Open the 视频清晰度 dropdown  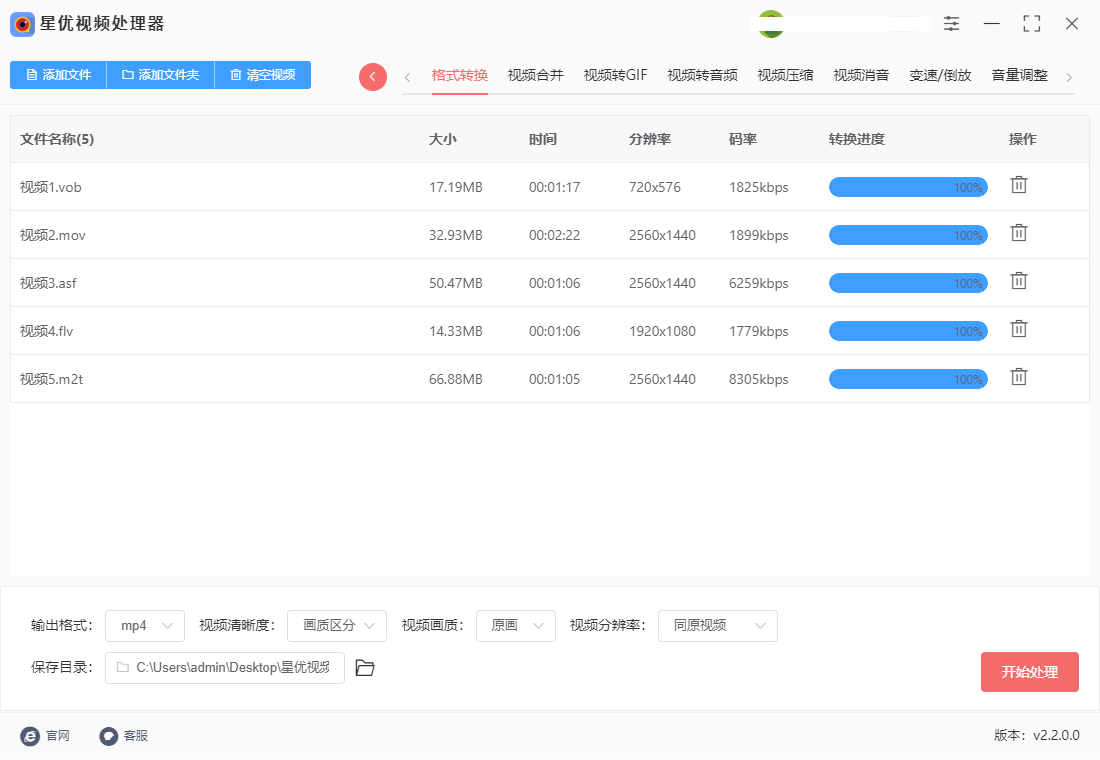click(x=337, y=626)
